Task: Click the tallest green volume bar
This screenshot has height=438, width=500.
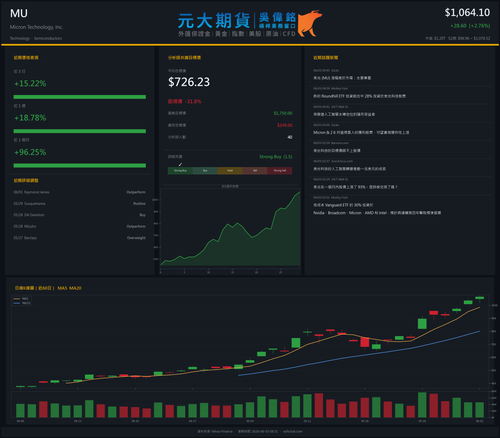Action: coord(422,405)
